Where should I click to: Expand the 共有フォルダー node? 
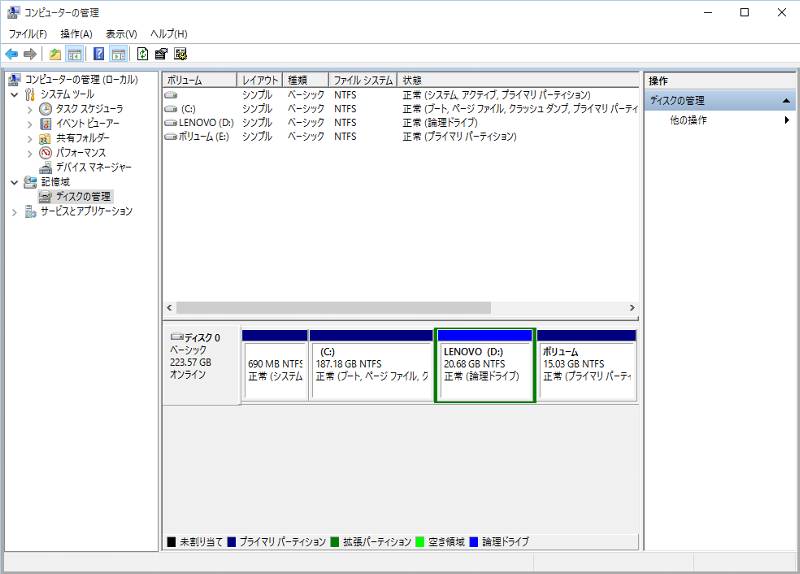click(x=30, y=138)
